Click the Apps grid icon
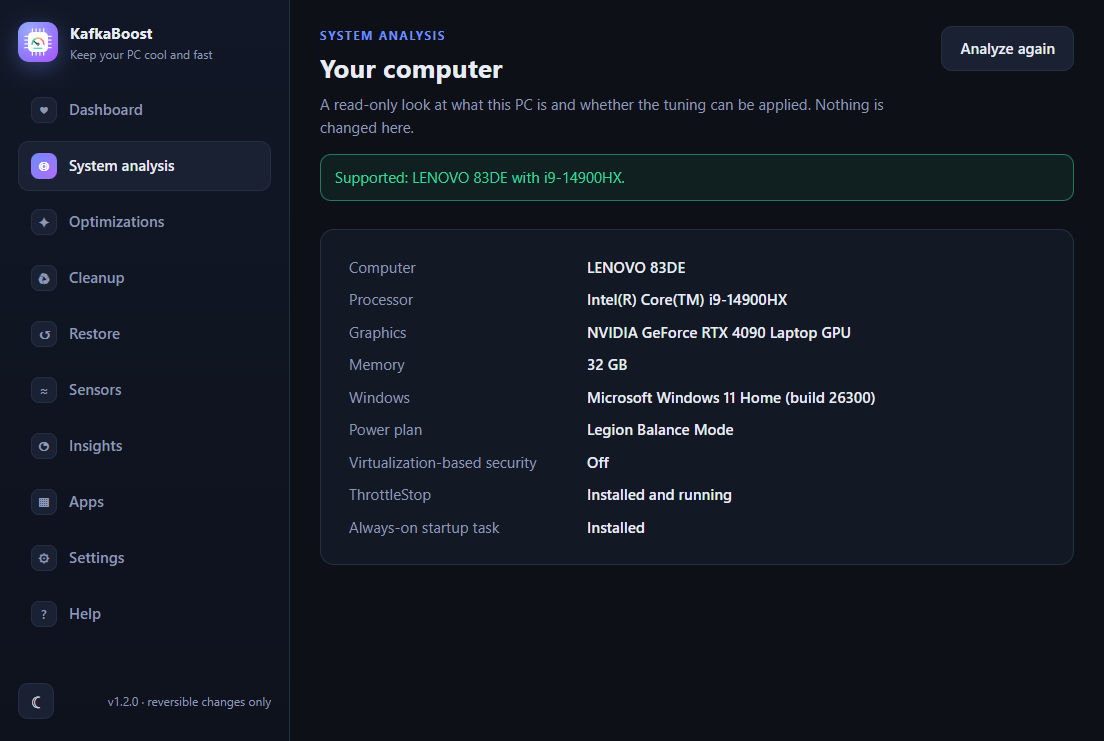 [44, 502]
